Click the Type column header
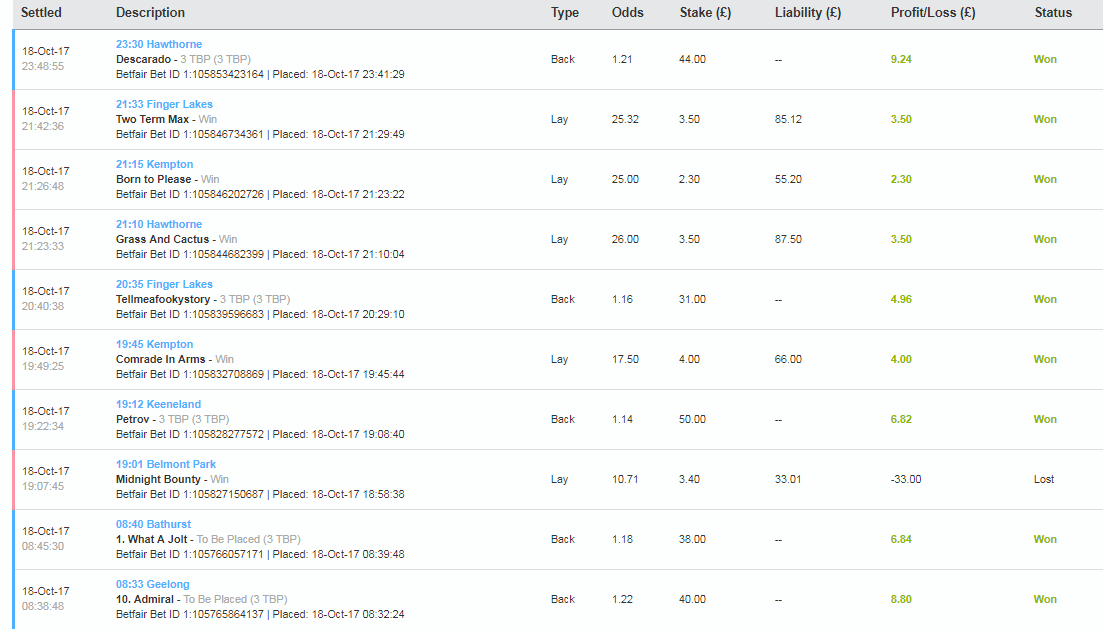The width and height of the screenshot is (1103, 634). pos(565,13)
